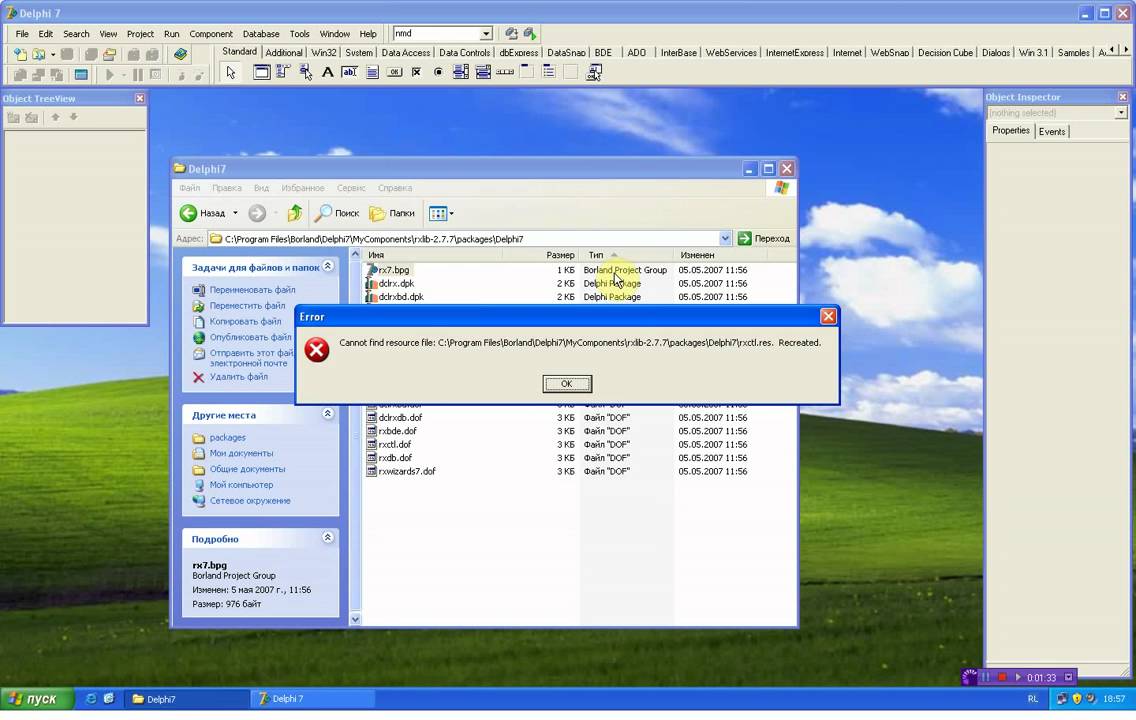
Task: Pick the RadioButton component icon
Action: point(438,72)
